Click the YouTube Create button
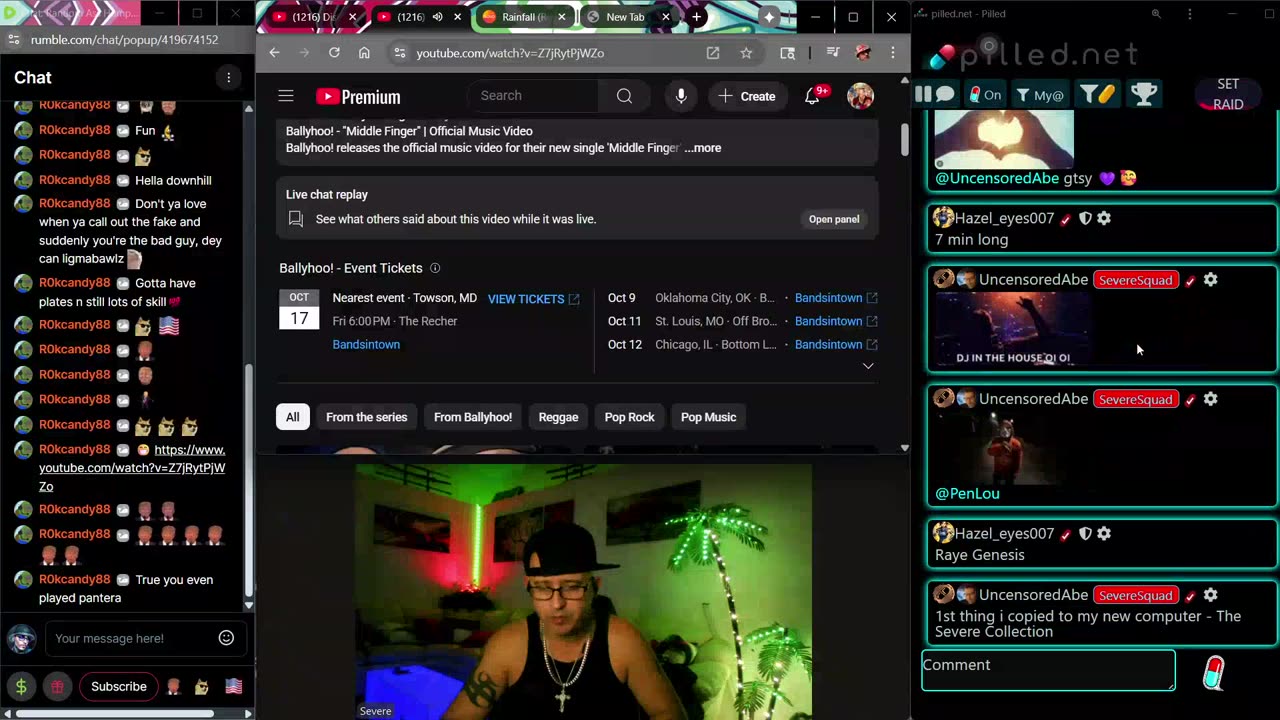Screen dimensions: 1280x720 746,96
